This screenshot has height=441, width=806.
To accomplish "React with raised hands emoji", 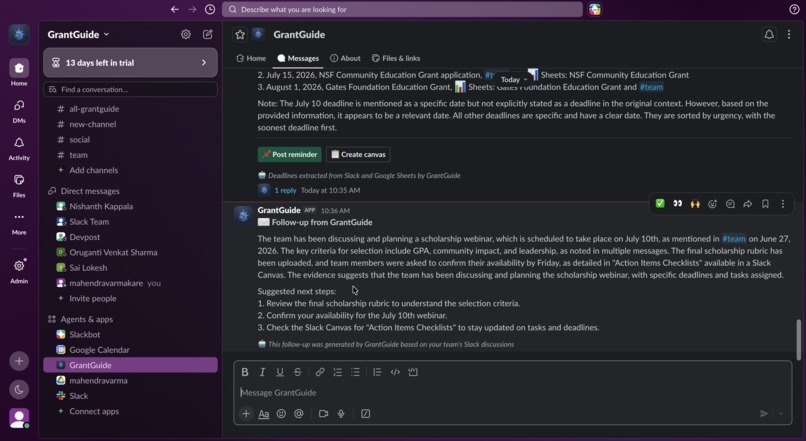I will point(695,204).
